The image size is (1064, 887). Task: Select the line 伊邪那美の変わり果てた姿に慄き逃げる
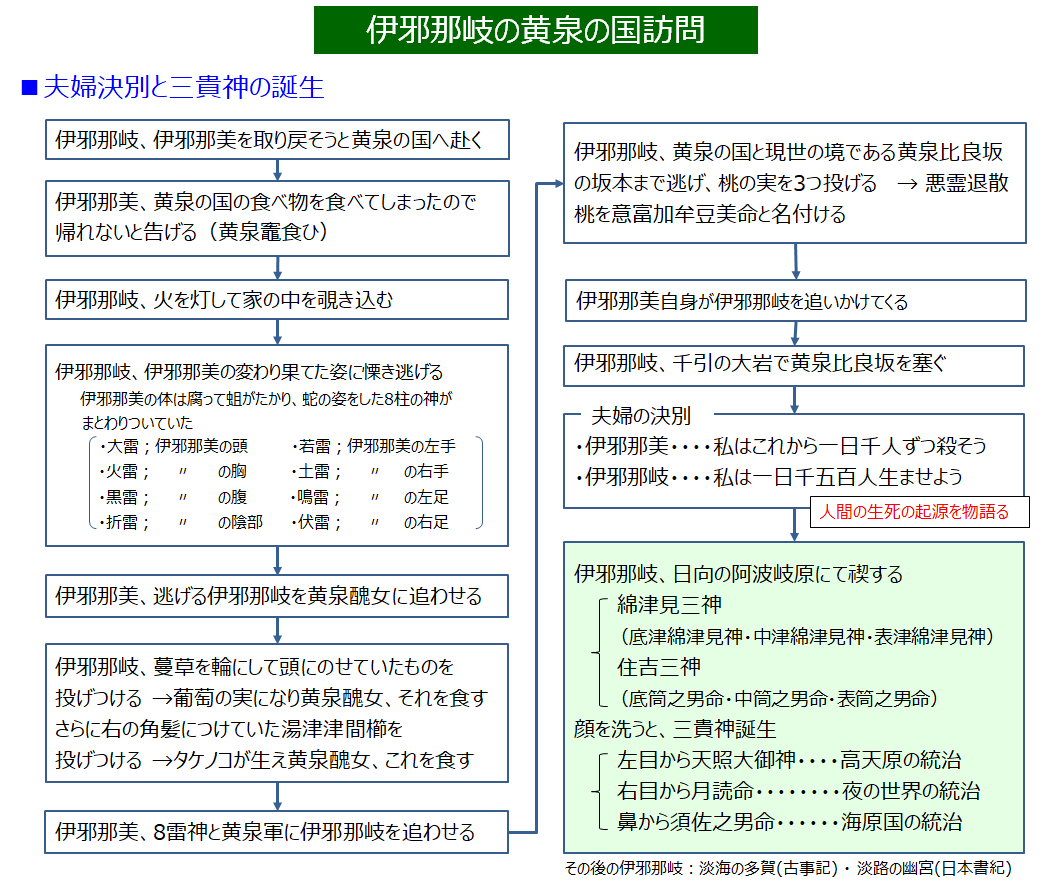tap(249, 372)
